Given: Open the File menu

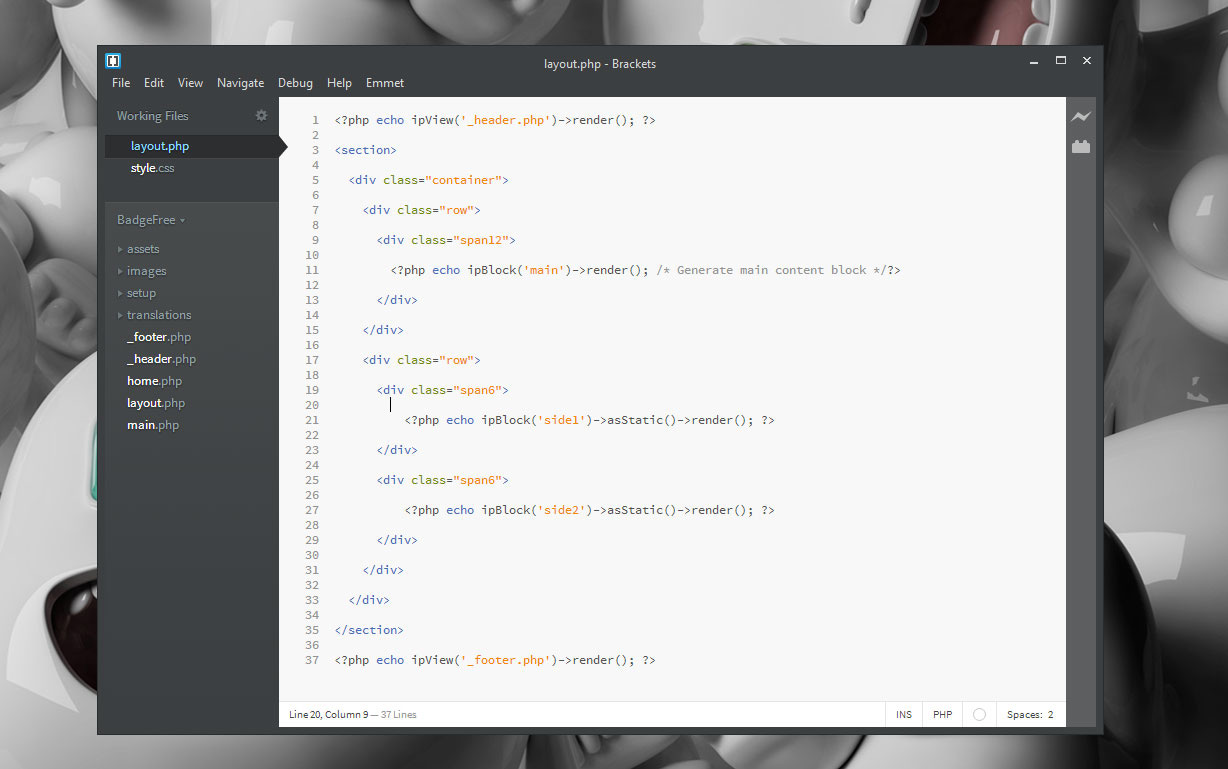Looking at the screenshot, I should tap(121, 83).
